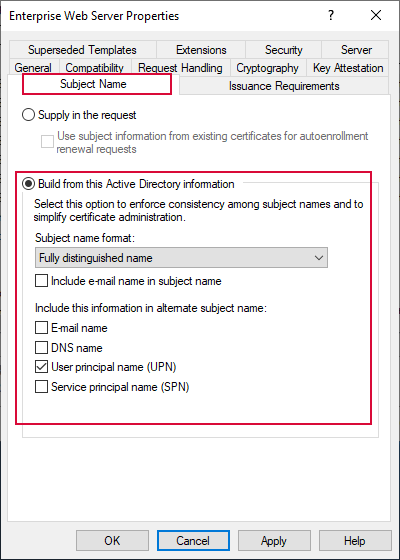Switch to the Superseded Templates tab
This screenshot has height=560, width=400.
coord(82,50)
